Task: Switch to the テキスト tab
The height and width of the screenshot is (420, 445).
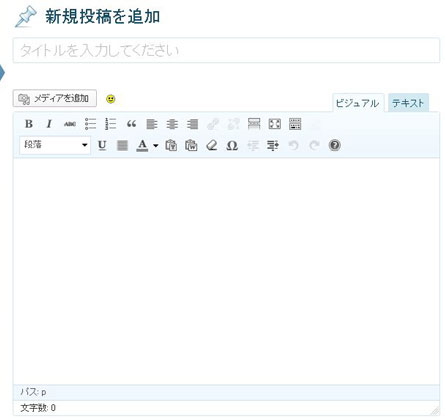Action: coord(408,103)
